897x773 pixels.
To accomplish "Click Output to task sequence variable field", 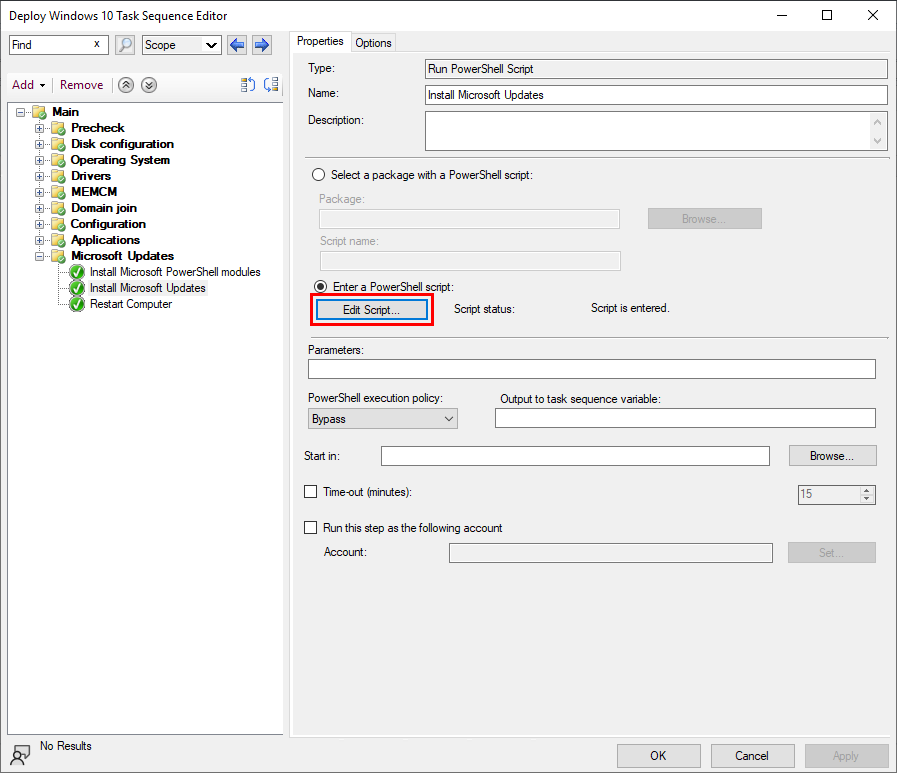I will tap(685, 418).
